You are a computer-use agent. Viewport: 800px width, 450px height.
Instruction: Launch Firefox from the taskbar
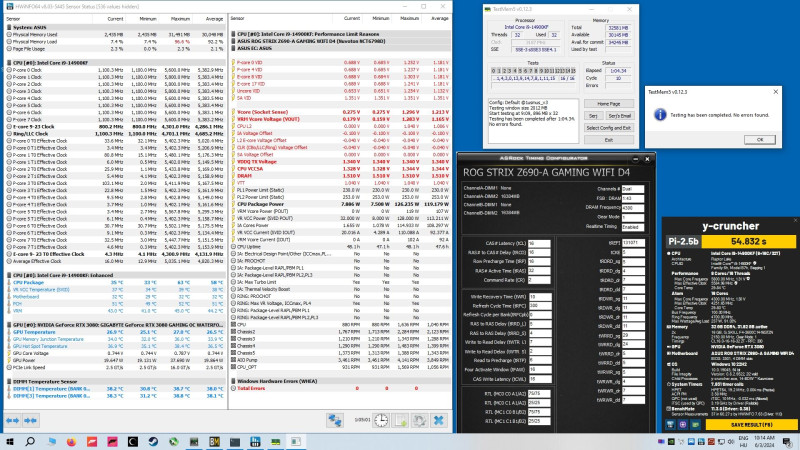pos(71,441)
